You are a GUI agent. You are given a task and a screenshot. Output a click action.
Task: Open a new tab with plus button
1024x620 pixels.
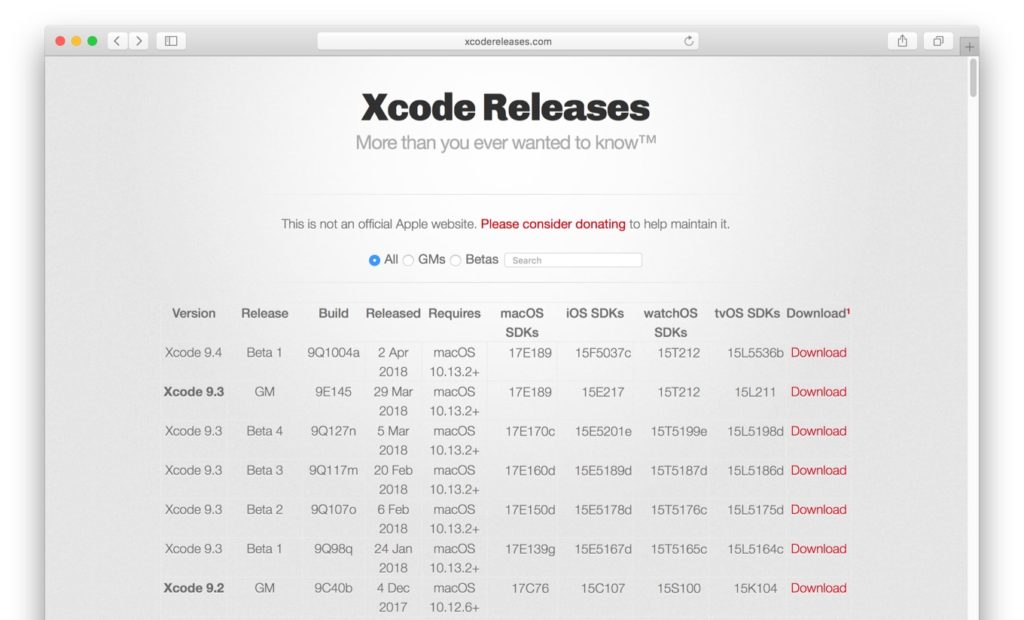[x=968, y=47]
